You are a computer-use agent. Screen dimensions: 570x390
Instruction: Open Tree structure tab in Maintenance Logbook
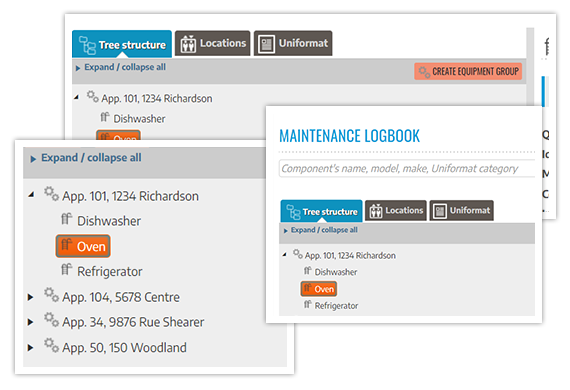321,211
